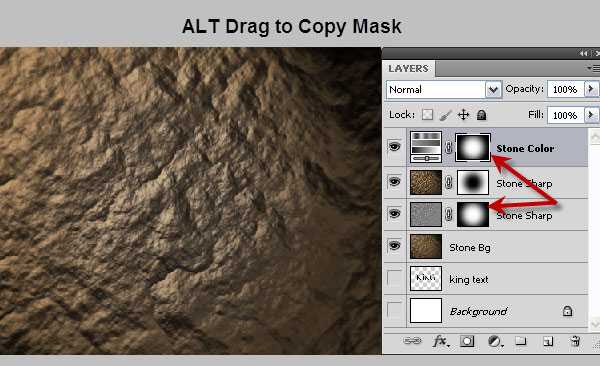
Task: Open the Fill slider arrow
Action: tap(591, 114)
